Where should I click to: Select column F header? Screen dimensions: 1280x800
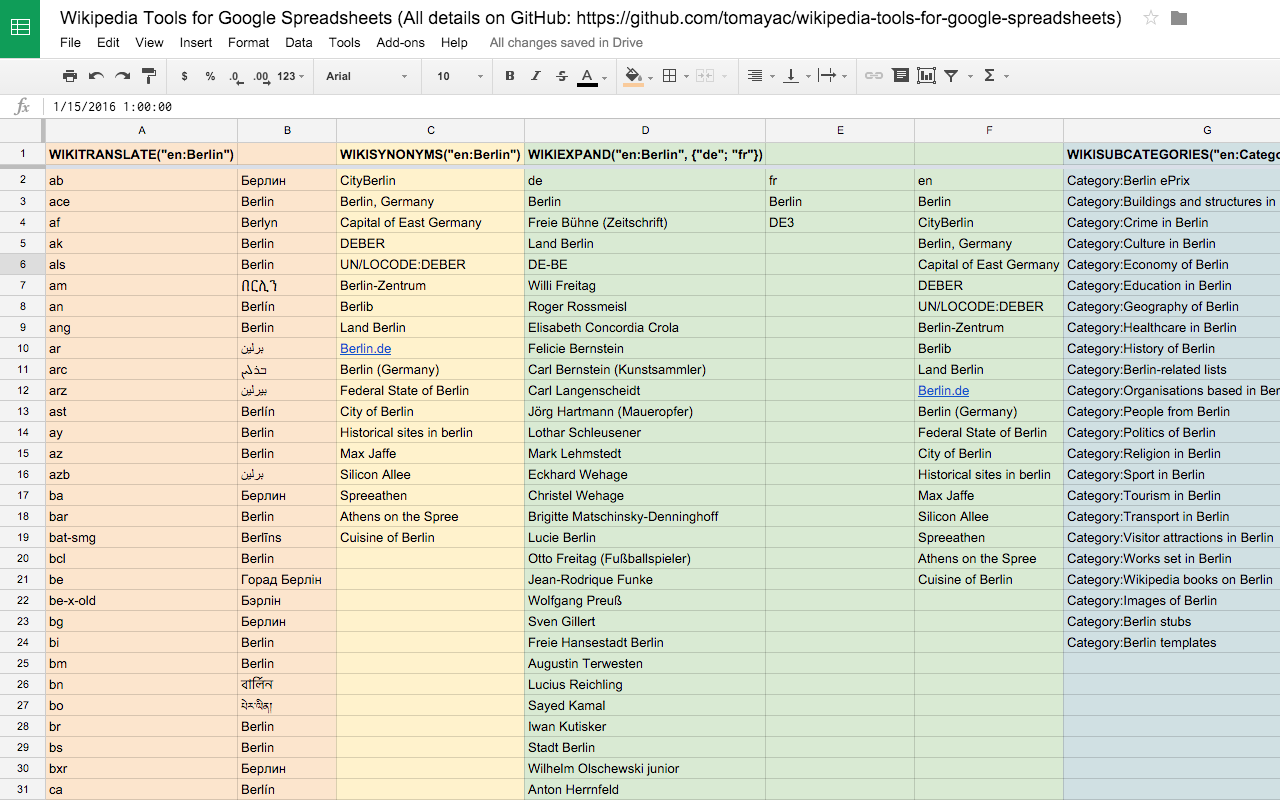(989, 130)
